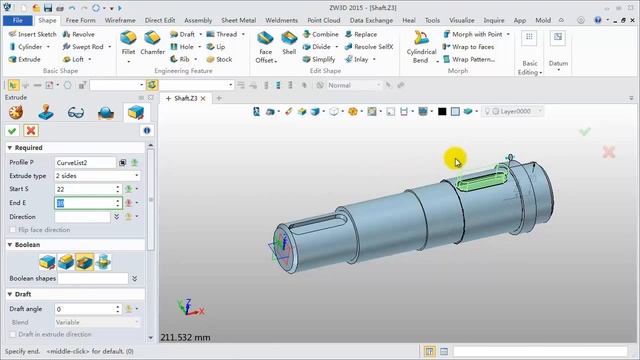Viewport: 640px width, 360px height.
Task: Select the Draft tool
Action: pos(182,34)
